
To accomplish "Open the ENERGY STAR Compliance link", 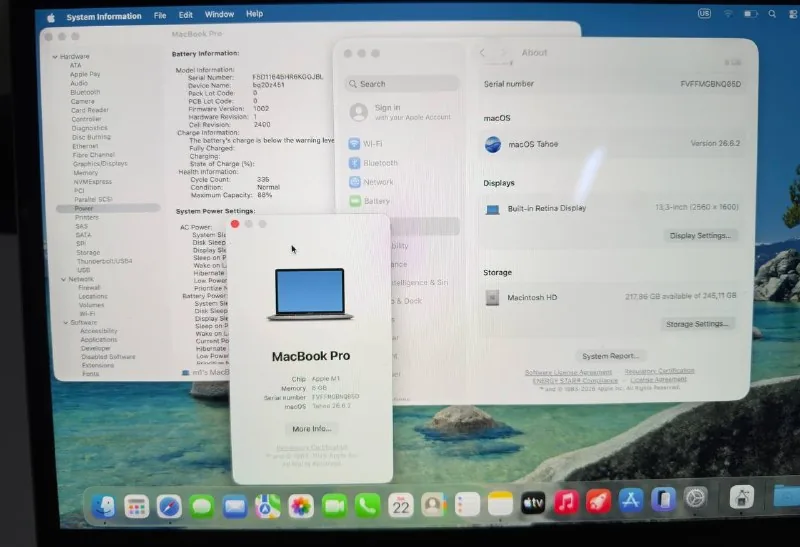I will pyautogui.click(x=575, y=381).
